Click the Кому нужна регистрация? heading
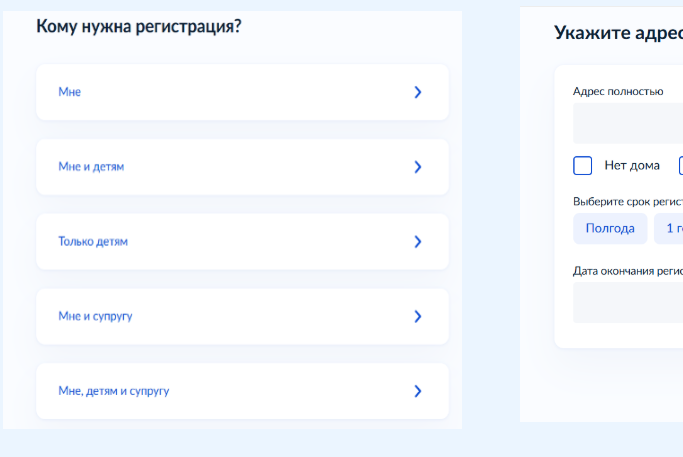The image size is (683, 457). 139,27
